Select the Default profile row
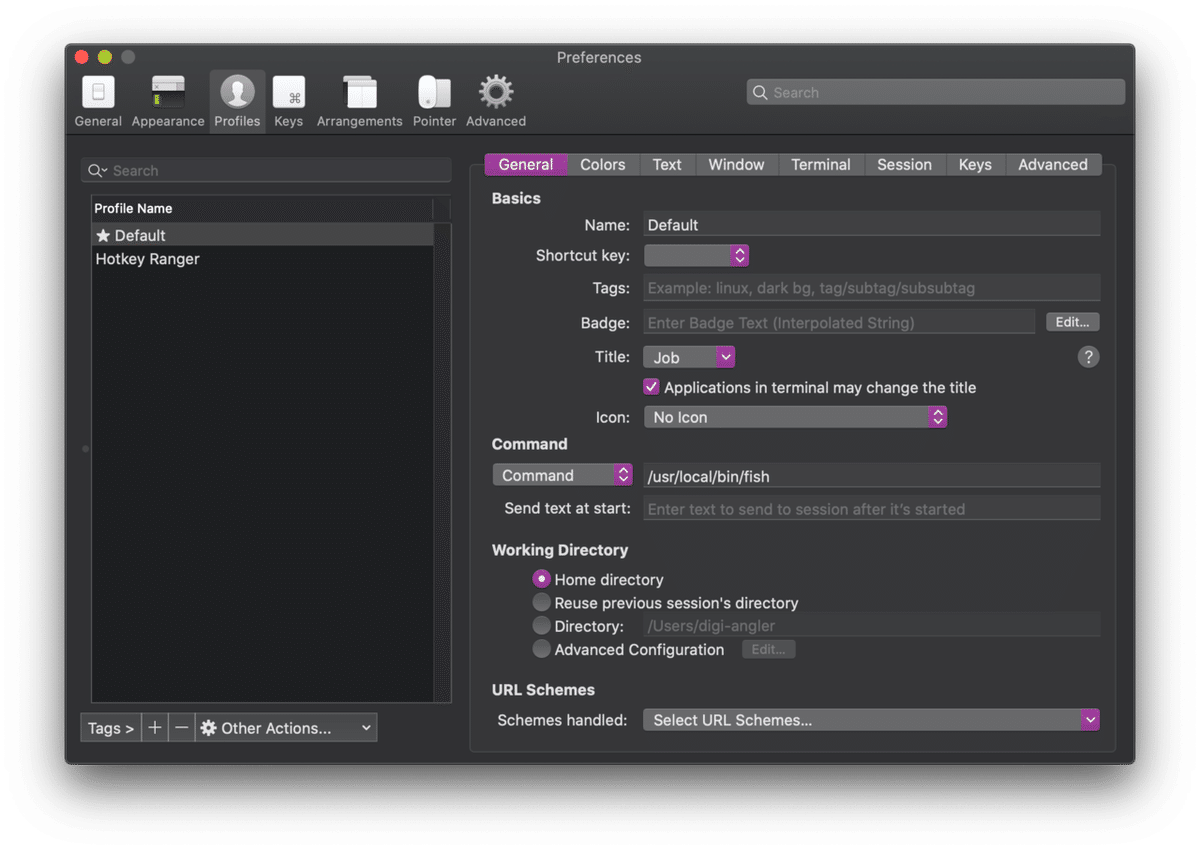This screenshot has width=1200, height=850. coord(263,235)
